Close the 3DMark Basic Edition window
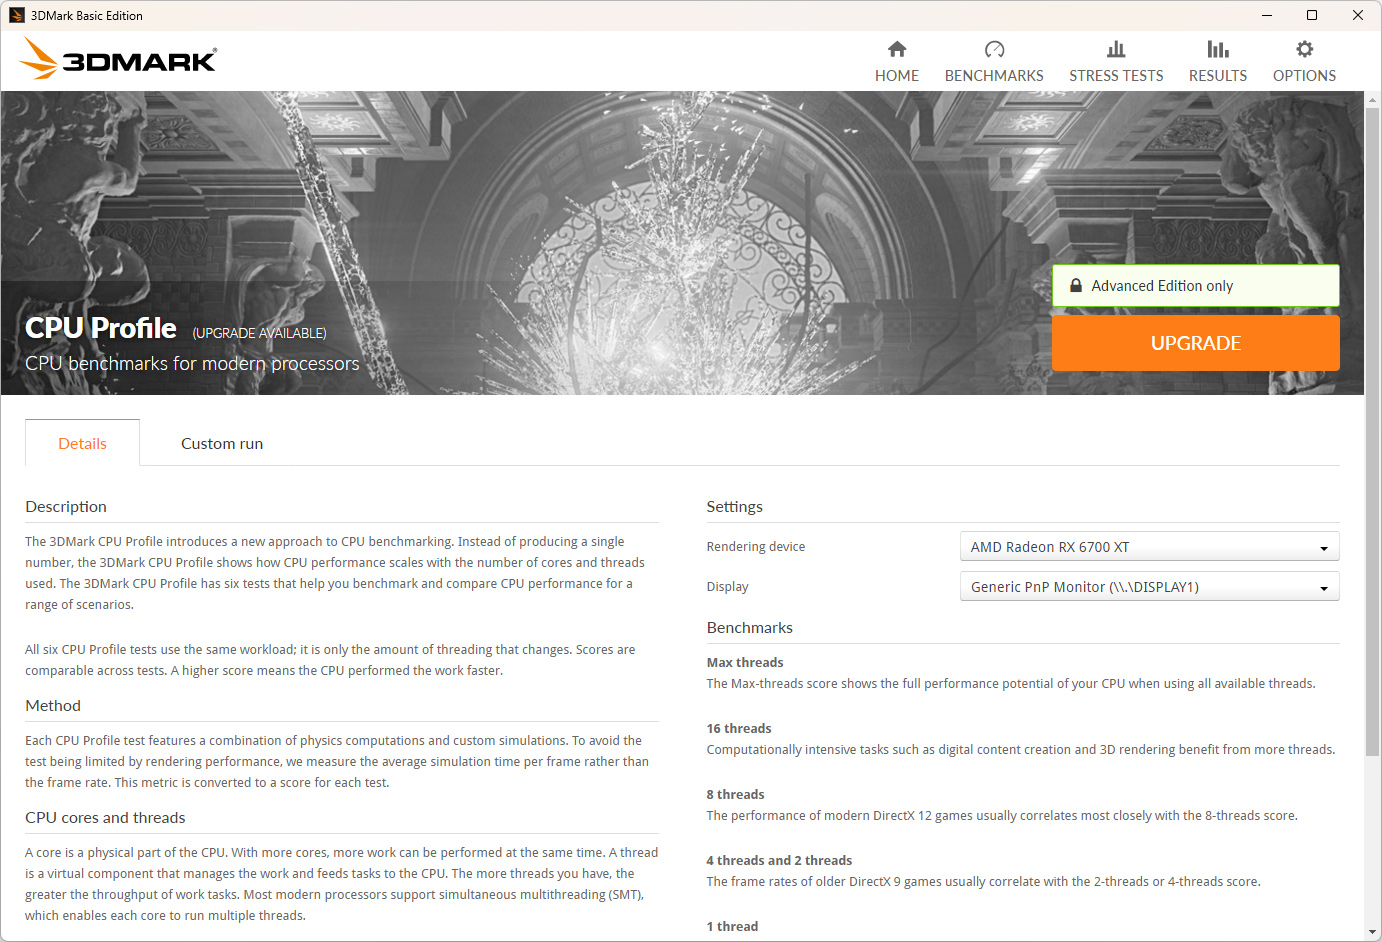 1358,15
